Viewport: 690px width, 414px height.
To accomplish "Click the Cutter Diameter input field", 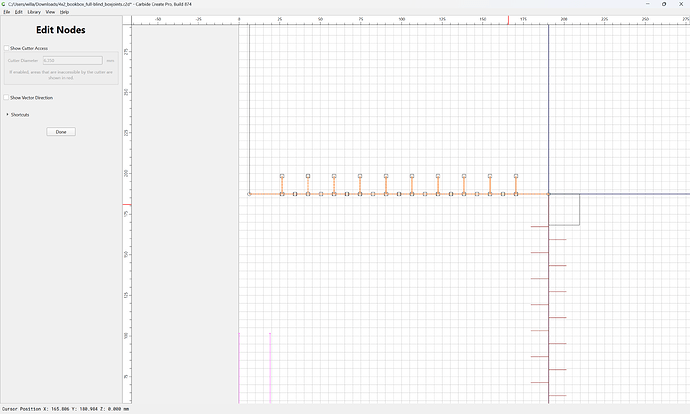I will click(x=73, y=60).
